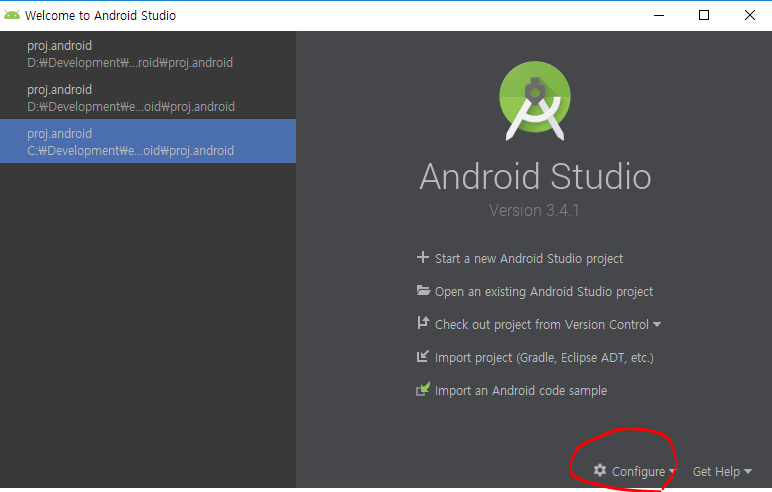Click the large Android Studio logo
This screenshot has width=772, height=492.
click(535, 100)
